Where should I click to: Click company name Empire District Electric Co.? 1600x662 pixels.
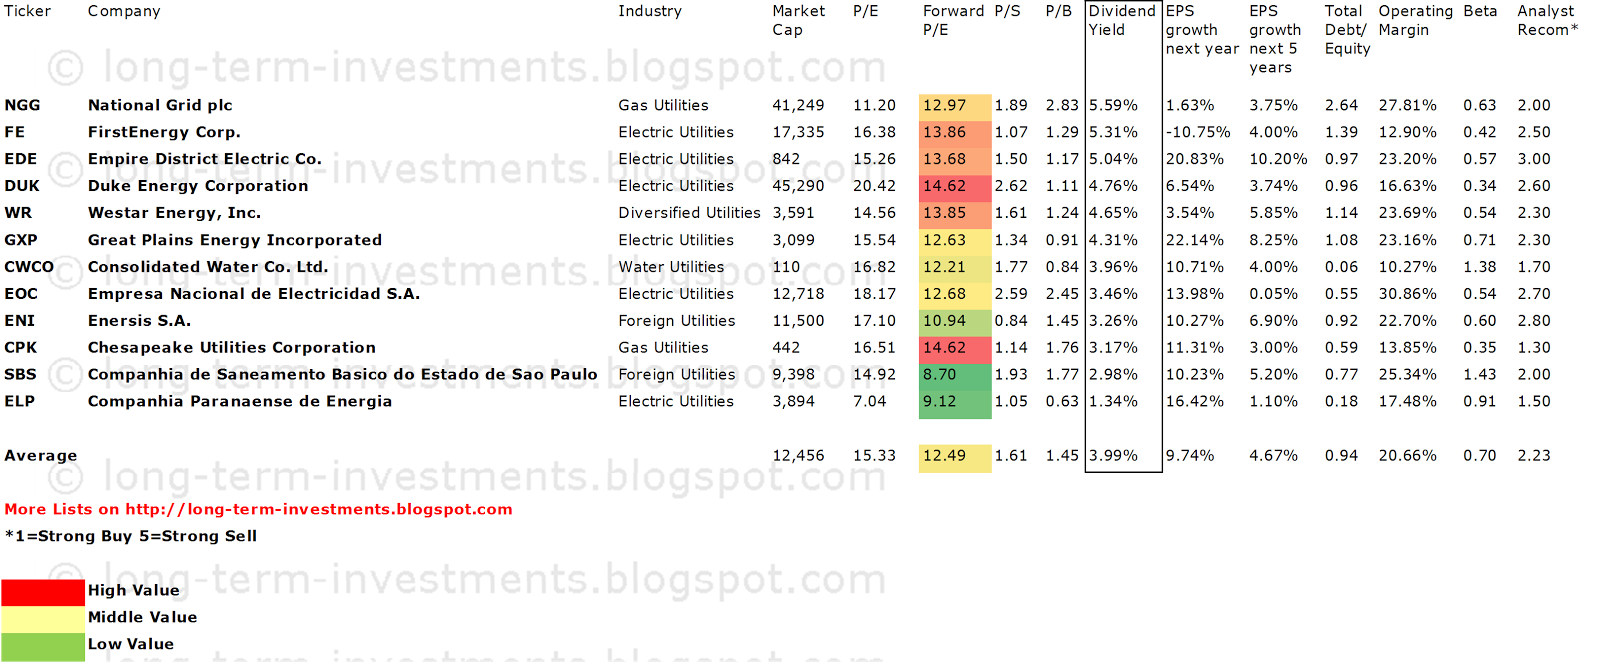pyautogui.click(x=205, y=159)
